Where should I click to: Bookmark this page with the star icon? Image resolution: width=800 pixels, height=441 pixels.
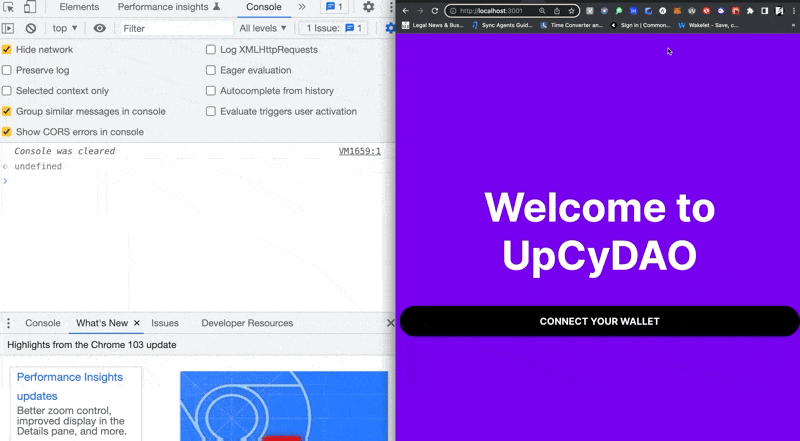571,10
